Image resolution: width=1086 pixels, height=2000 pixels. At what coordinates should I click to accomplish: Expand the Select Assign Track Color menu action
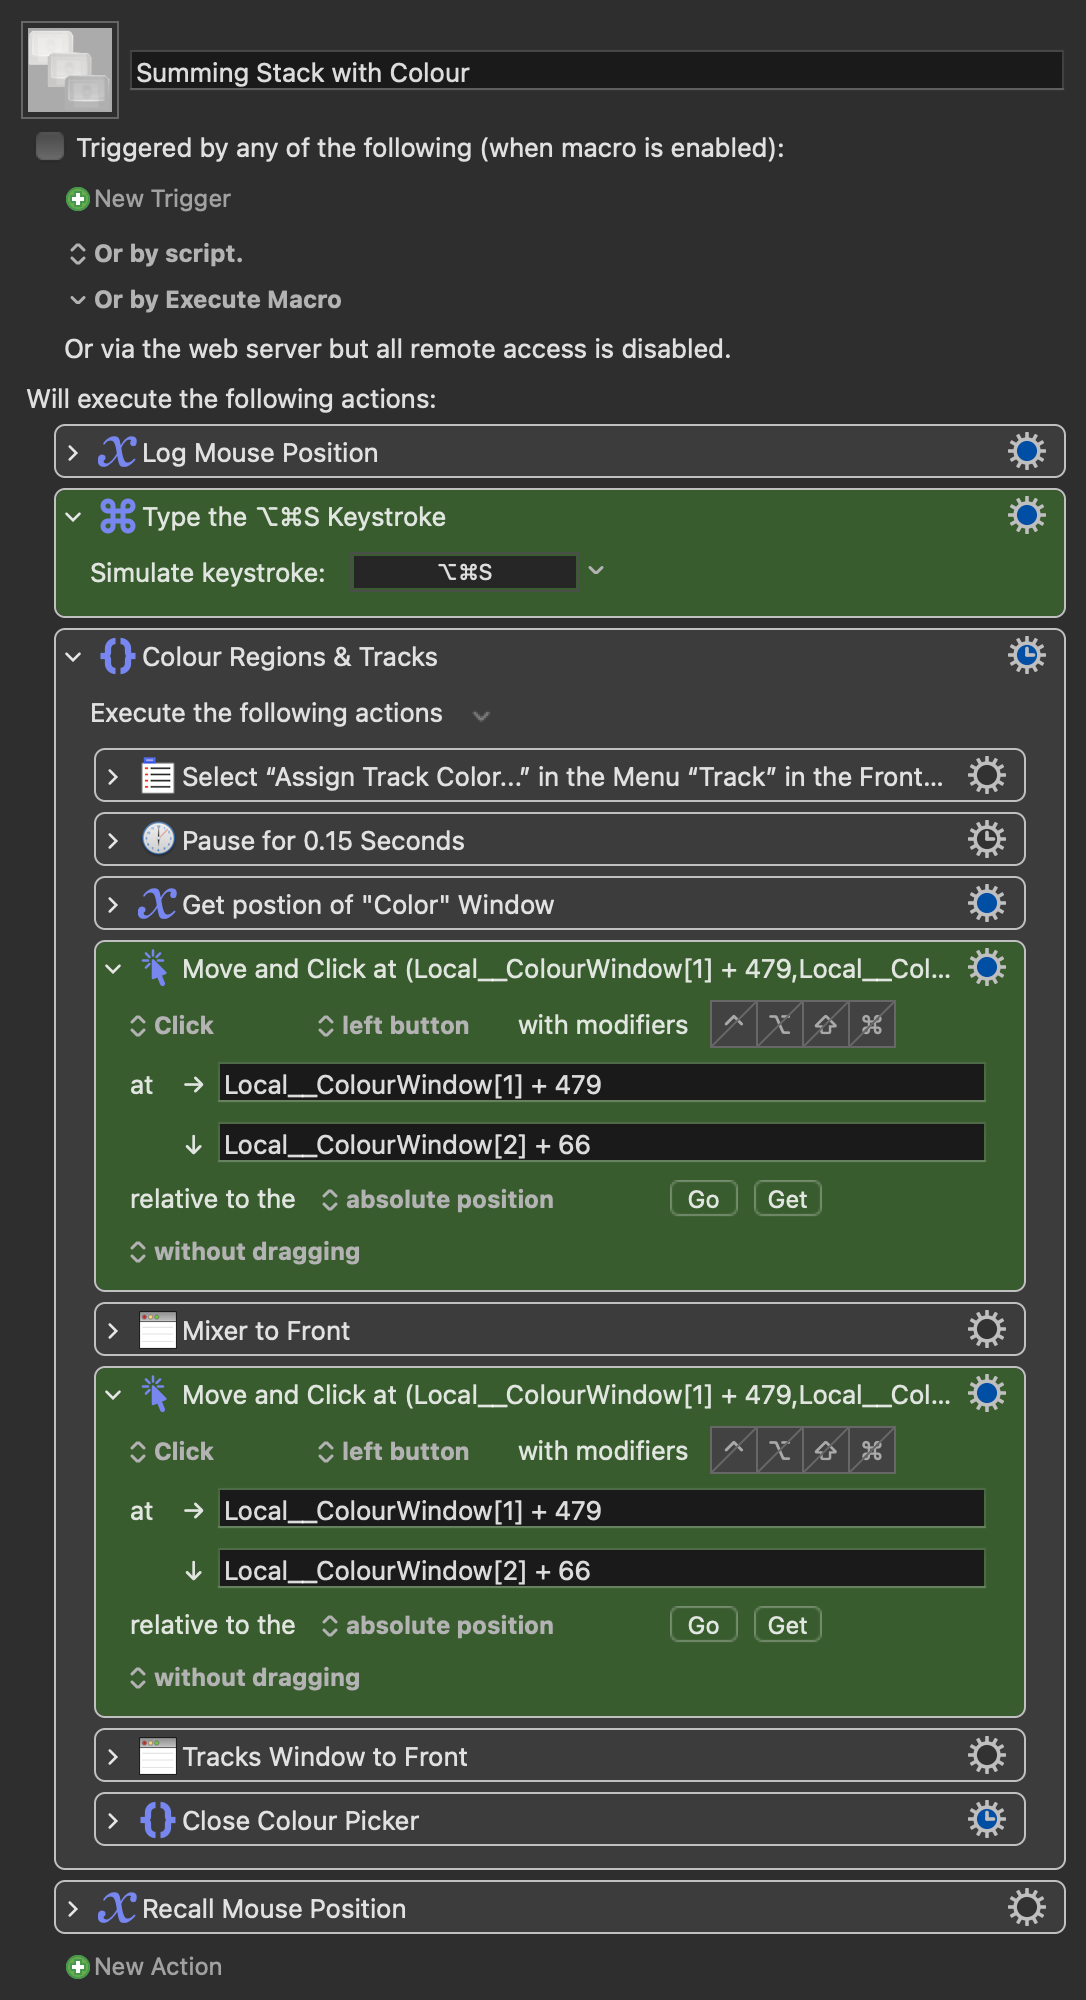coord(113,777)
